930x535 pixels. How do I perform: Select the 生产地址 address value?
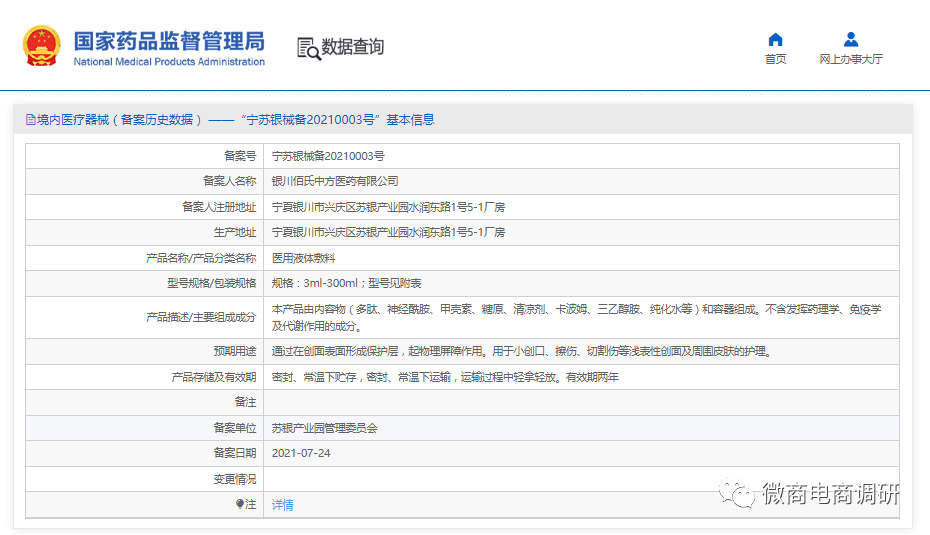coord(388,233)
